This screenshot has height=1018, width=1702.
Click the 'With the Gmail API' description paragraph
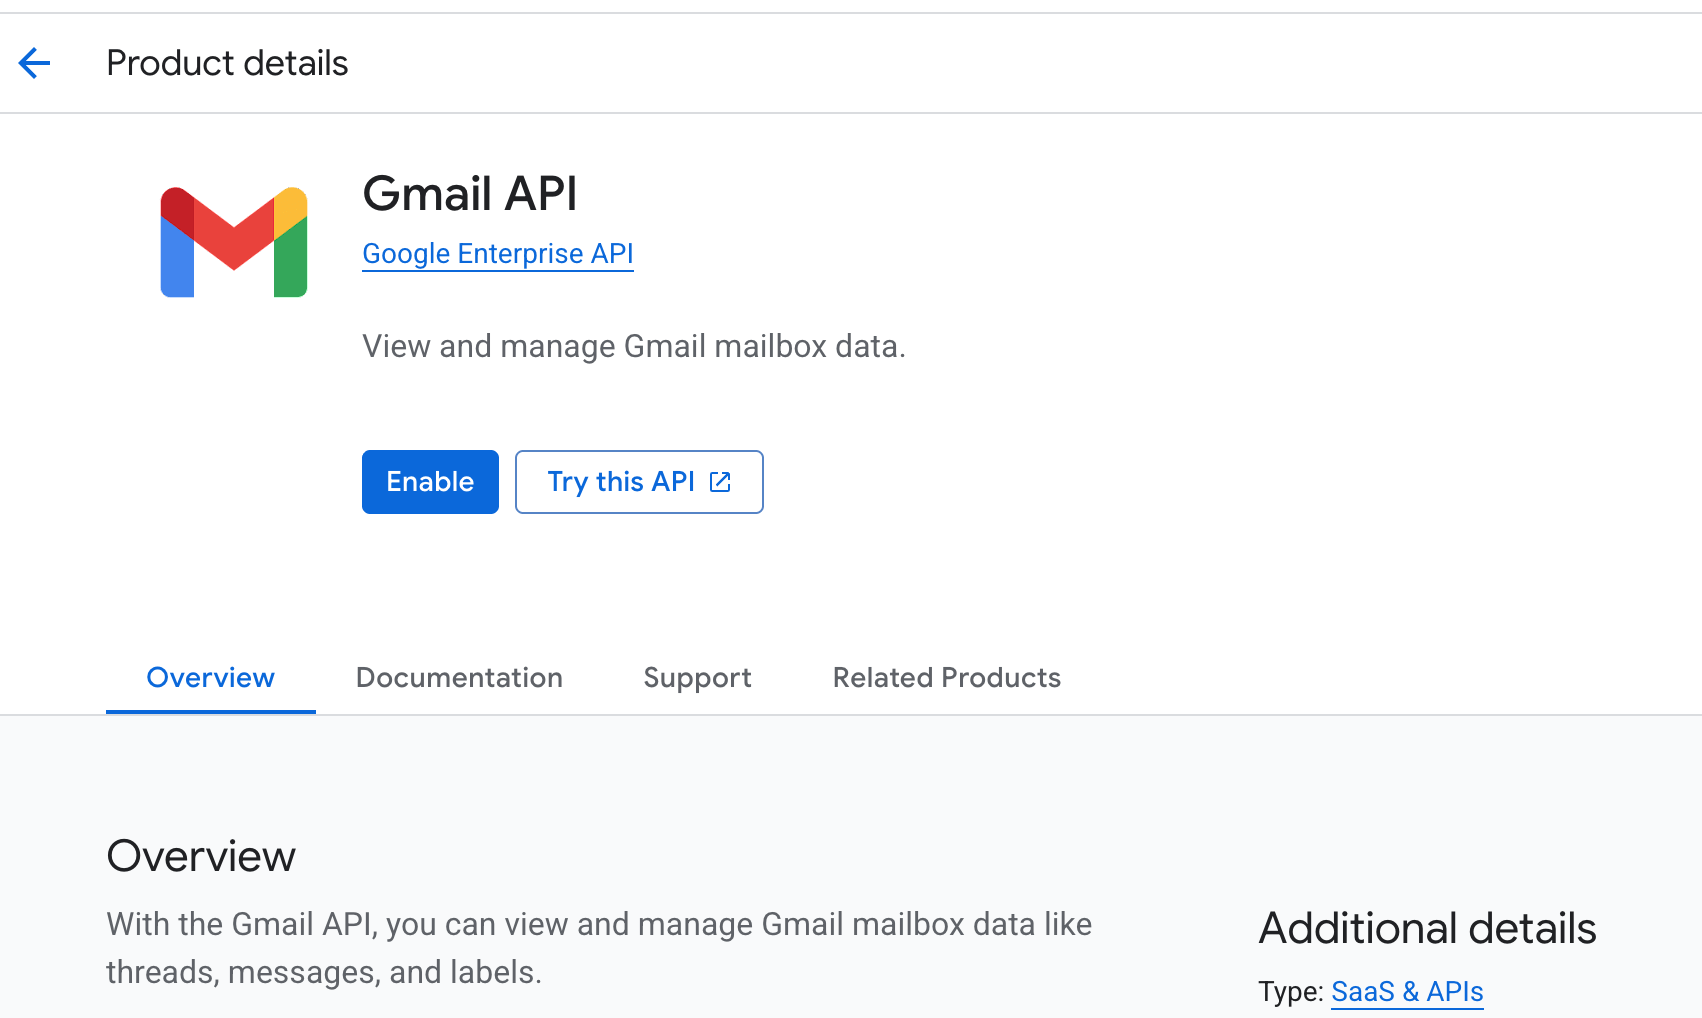pyautogui.click(x=599, y=948)
